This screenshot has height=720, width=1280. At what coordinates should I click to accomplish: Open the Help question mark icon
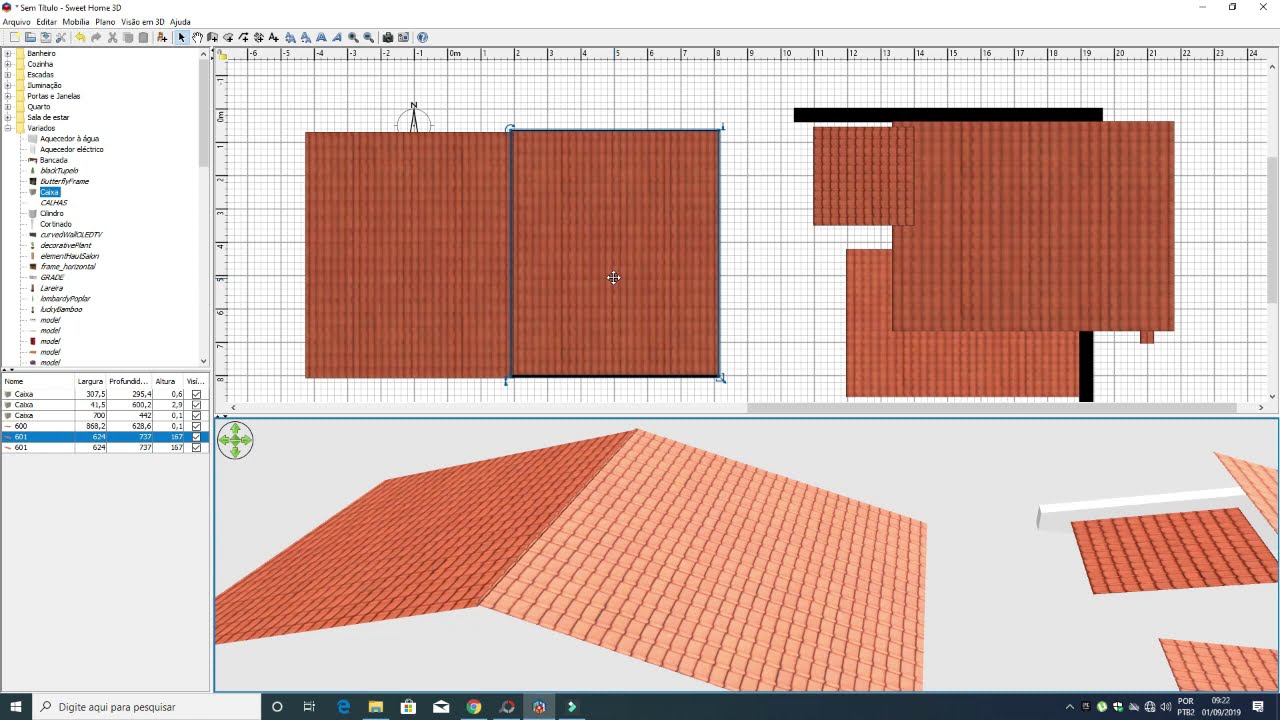[x=422, y=37]
